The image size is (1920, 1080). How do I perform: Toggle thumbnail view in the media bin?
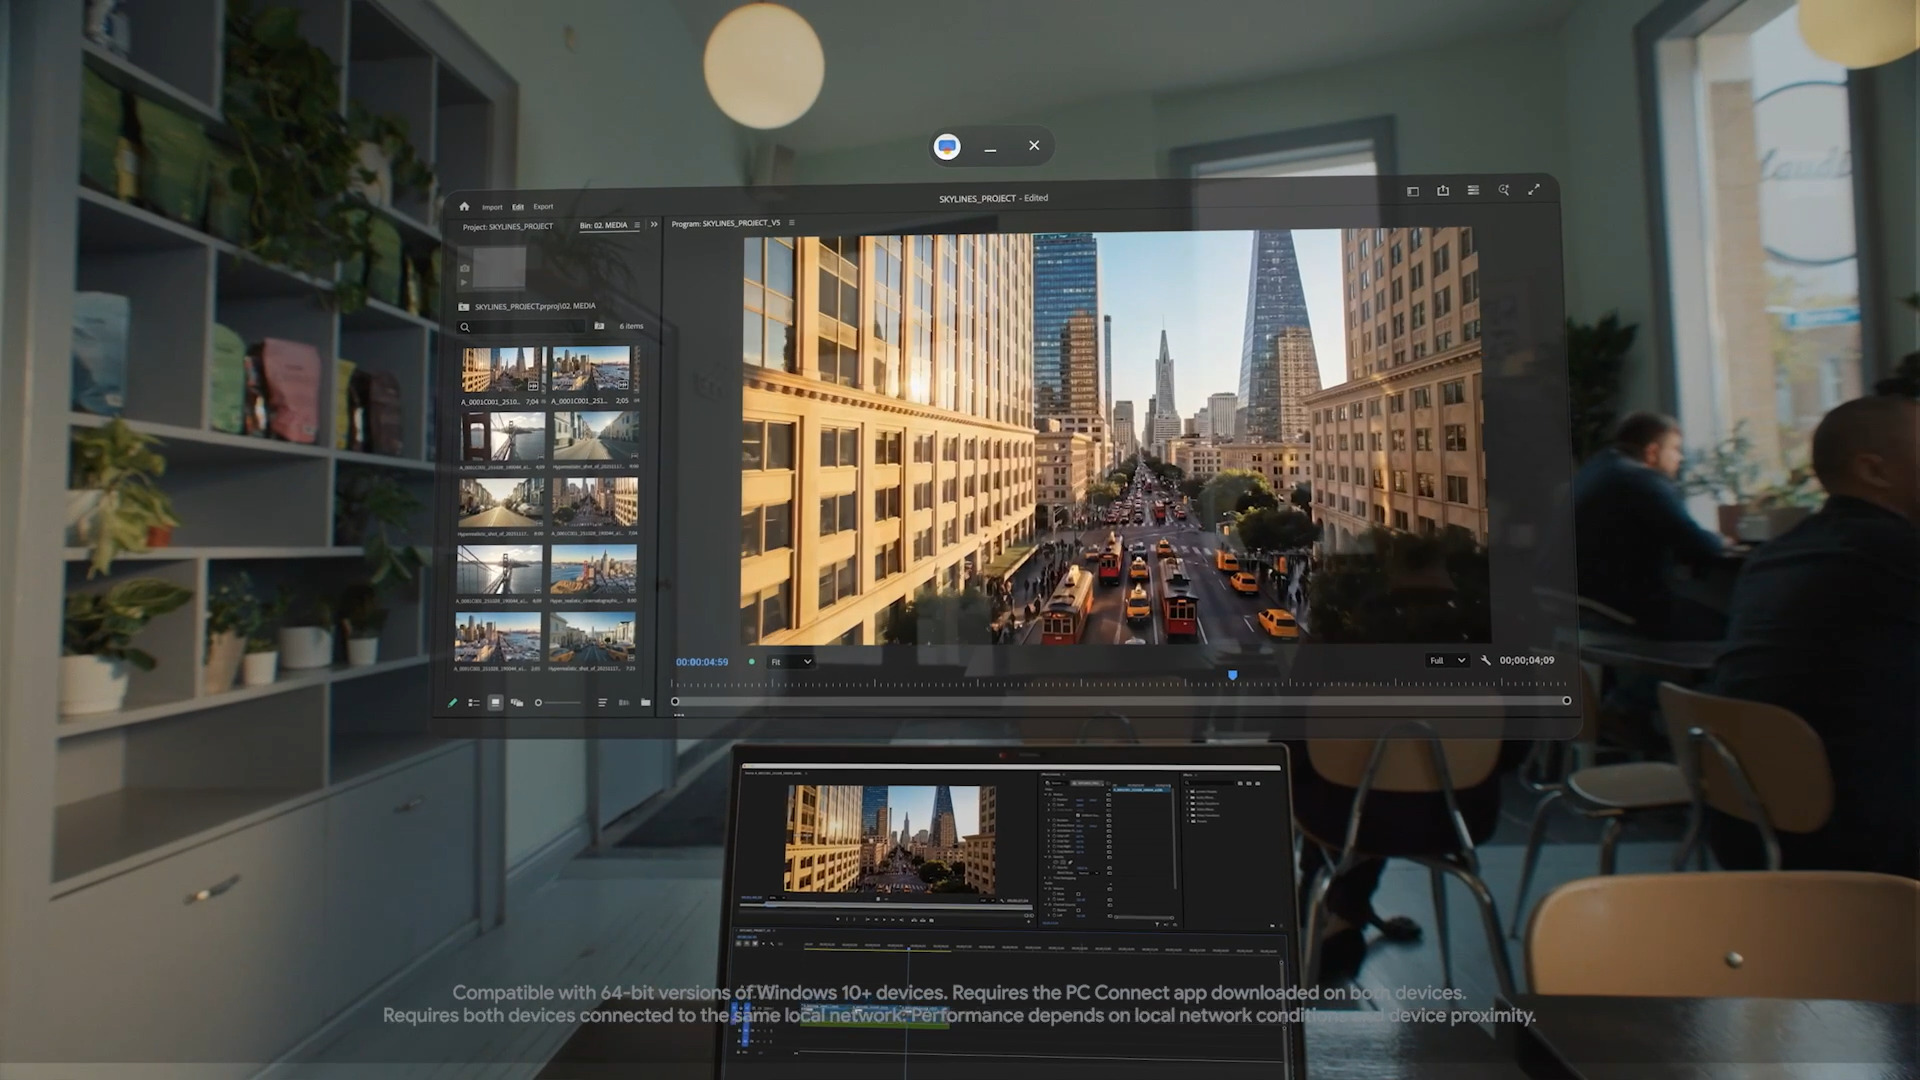[494, 703]
